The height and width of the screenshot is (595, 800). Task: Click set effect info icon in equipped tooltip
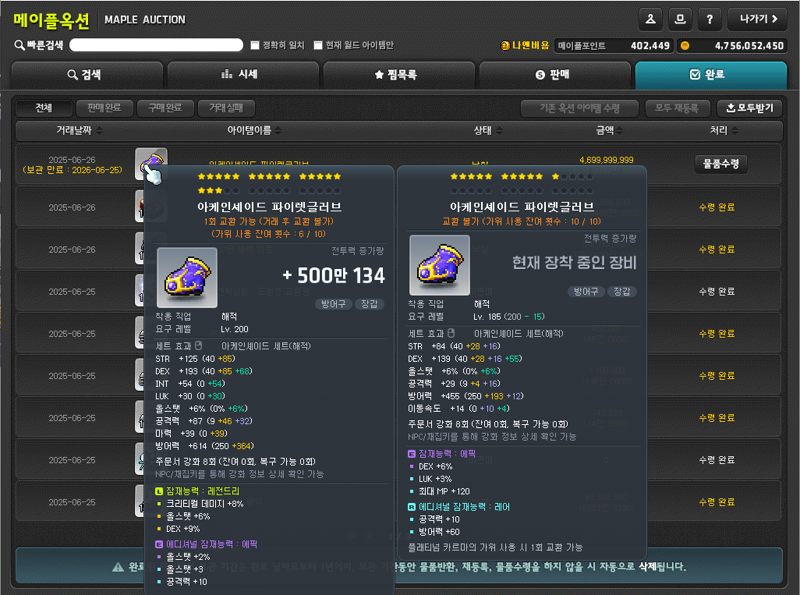pyautogui.click(x=451, y=333)
